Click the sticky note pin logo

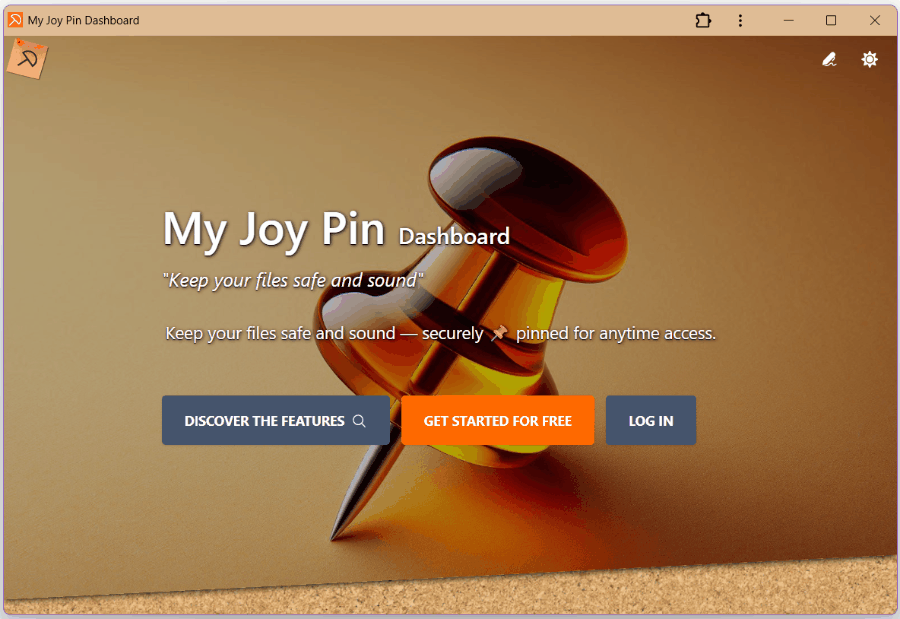click(x=27, y=59)
